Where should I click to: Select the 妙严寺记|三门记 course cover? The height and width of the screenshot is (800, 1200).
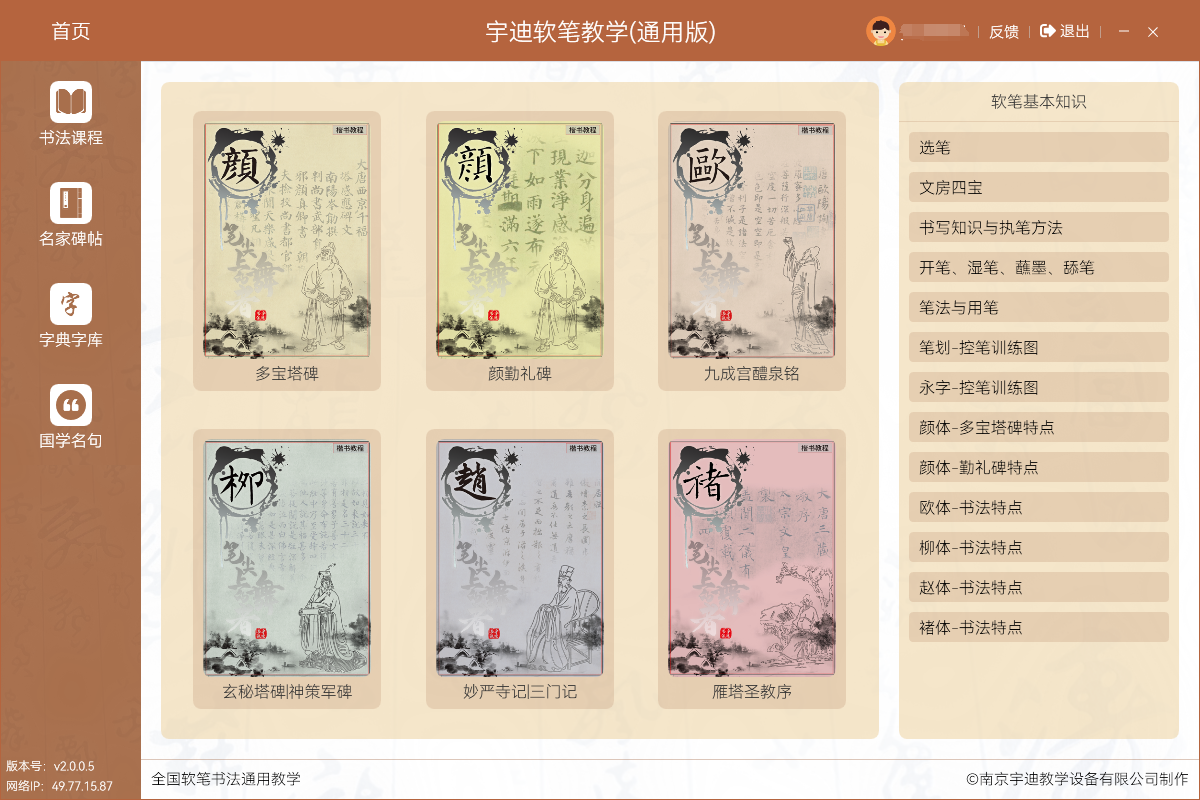pos(519,559)
